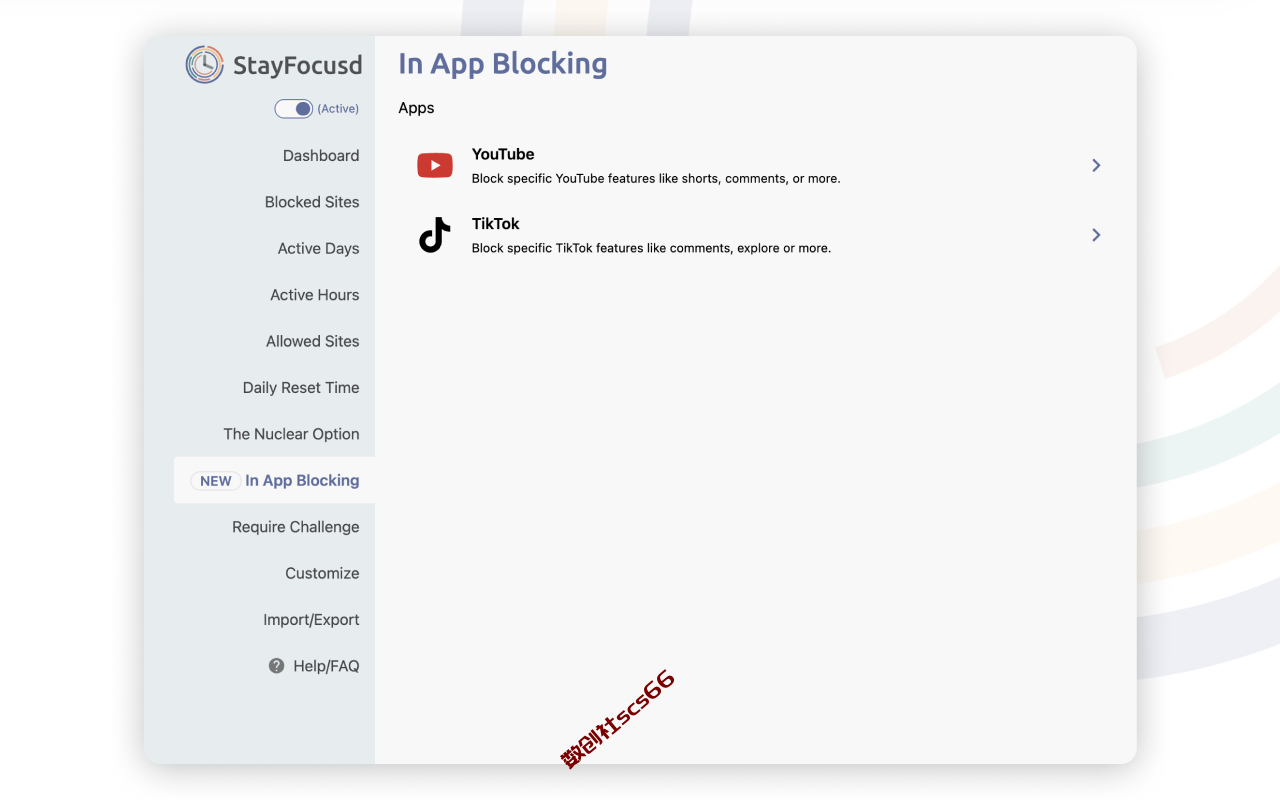Click the StayFocusd title text
Image resolution: width=1280 pixels, height=800 pixels.
click(297, 66)
